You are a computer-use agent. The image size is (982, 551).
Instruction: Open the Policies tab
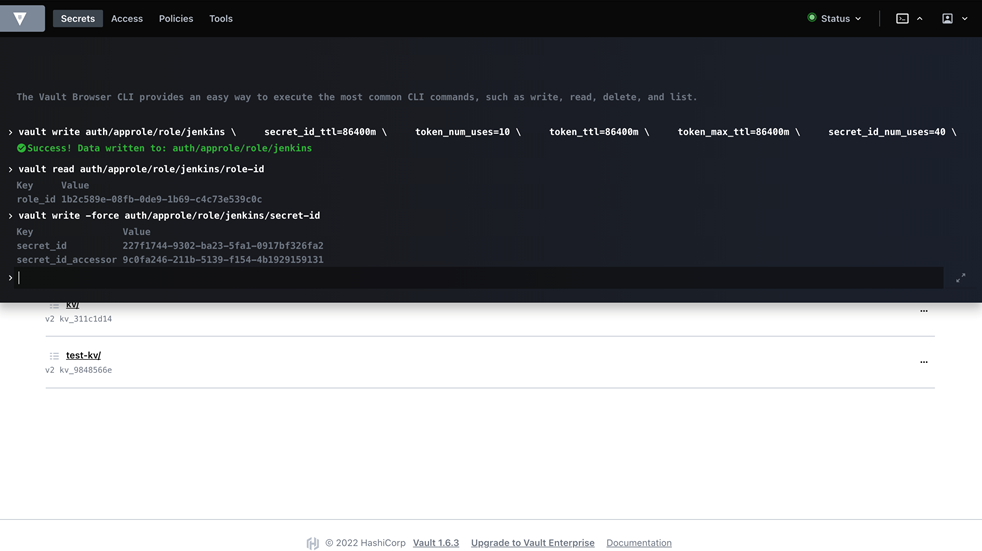[176, 18]
